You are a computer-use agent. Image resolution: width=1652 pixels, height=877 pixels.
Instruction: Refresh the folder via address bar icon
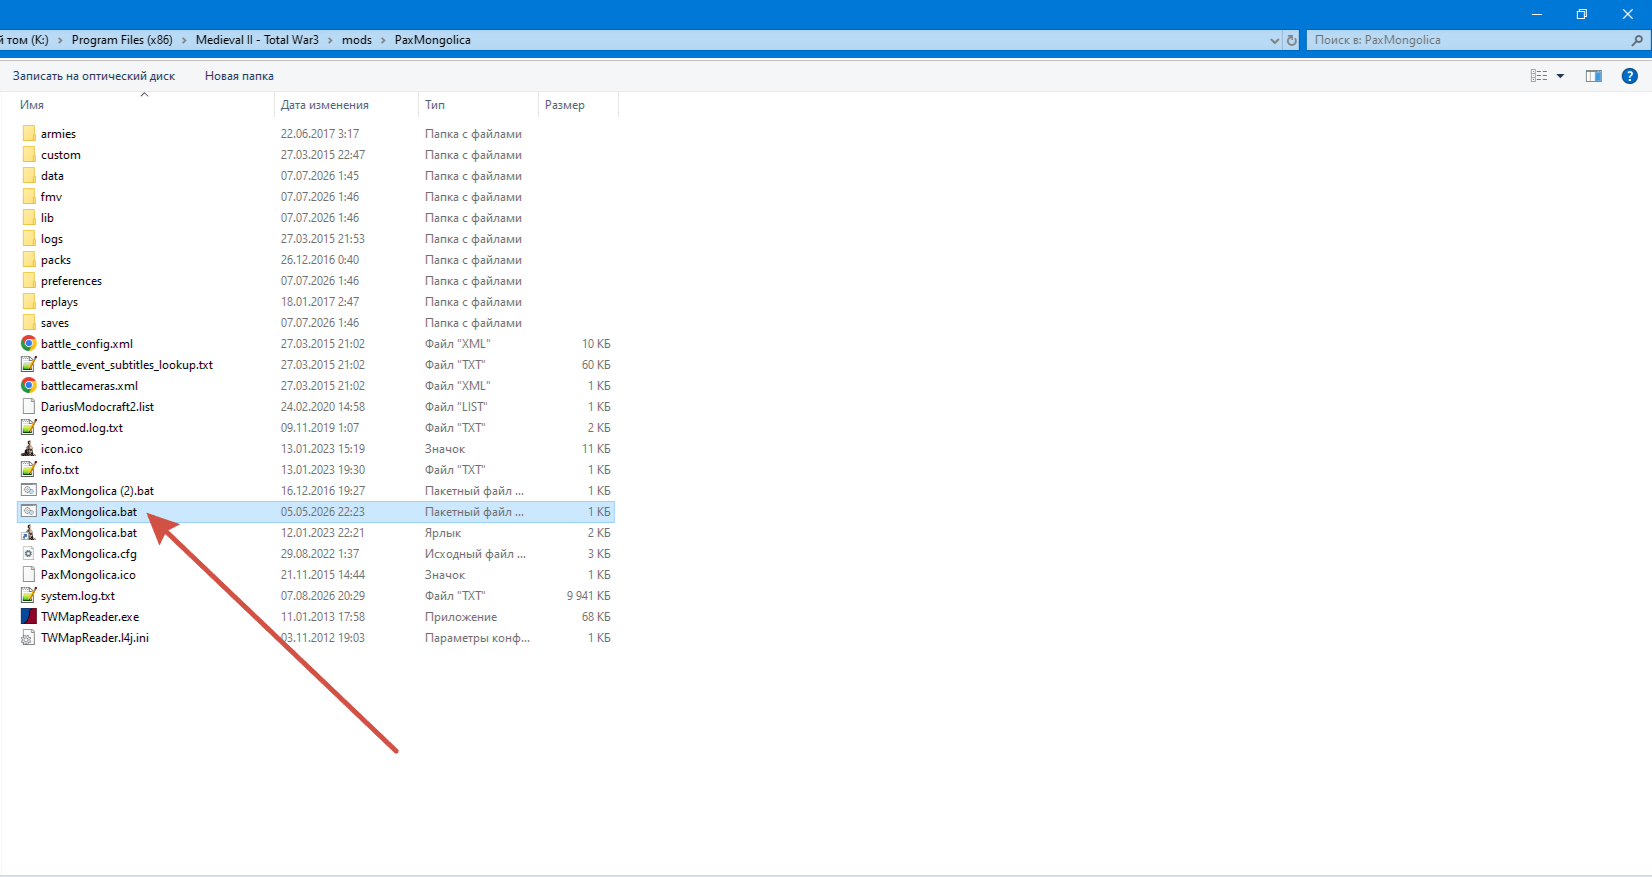(1291, 40)
